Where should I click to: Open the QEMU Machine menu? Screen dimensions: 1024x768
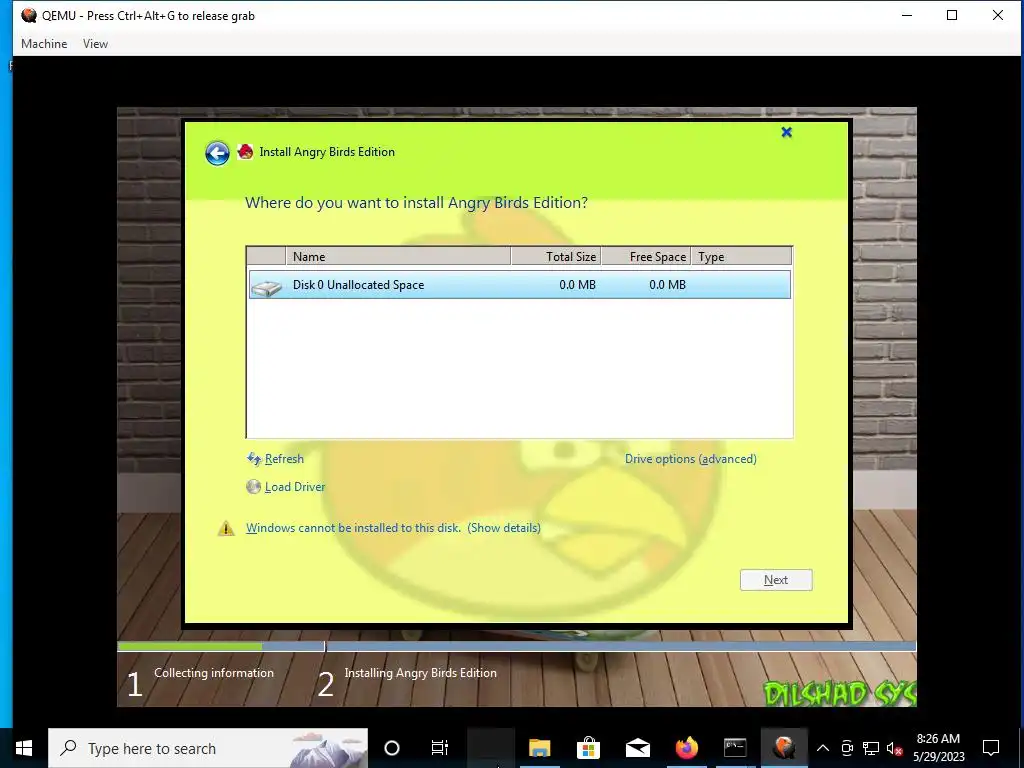(44, 44)
